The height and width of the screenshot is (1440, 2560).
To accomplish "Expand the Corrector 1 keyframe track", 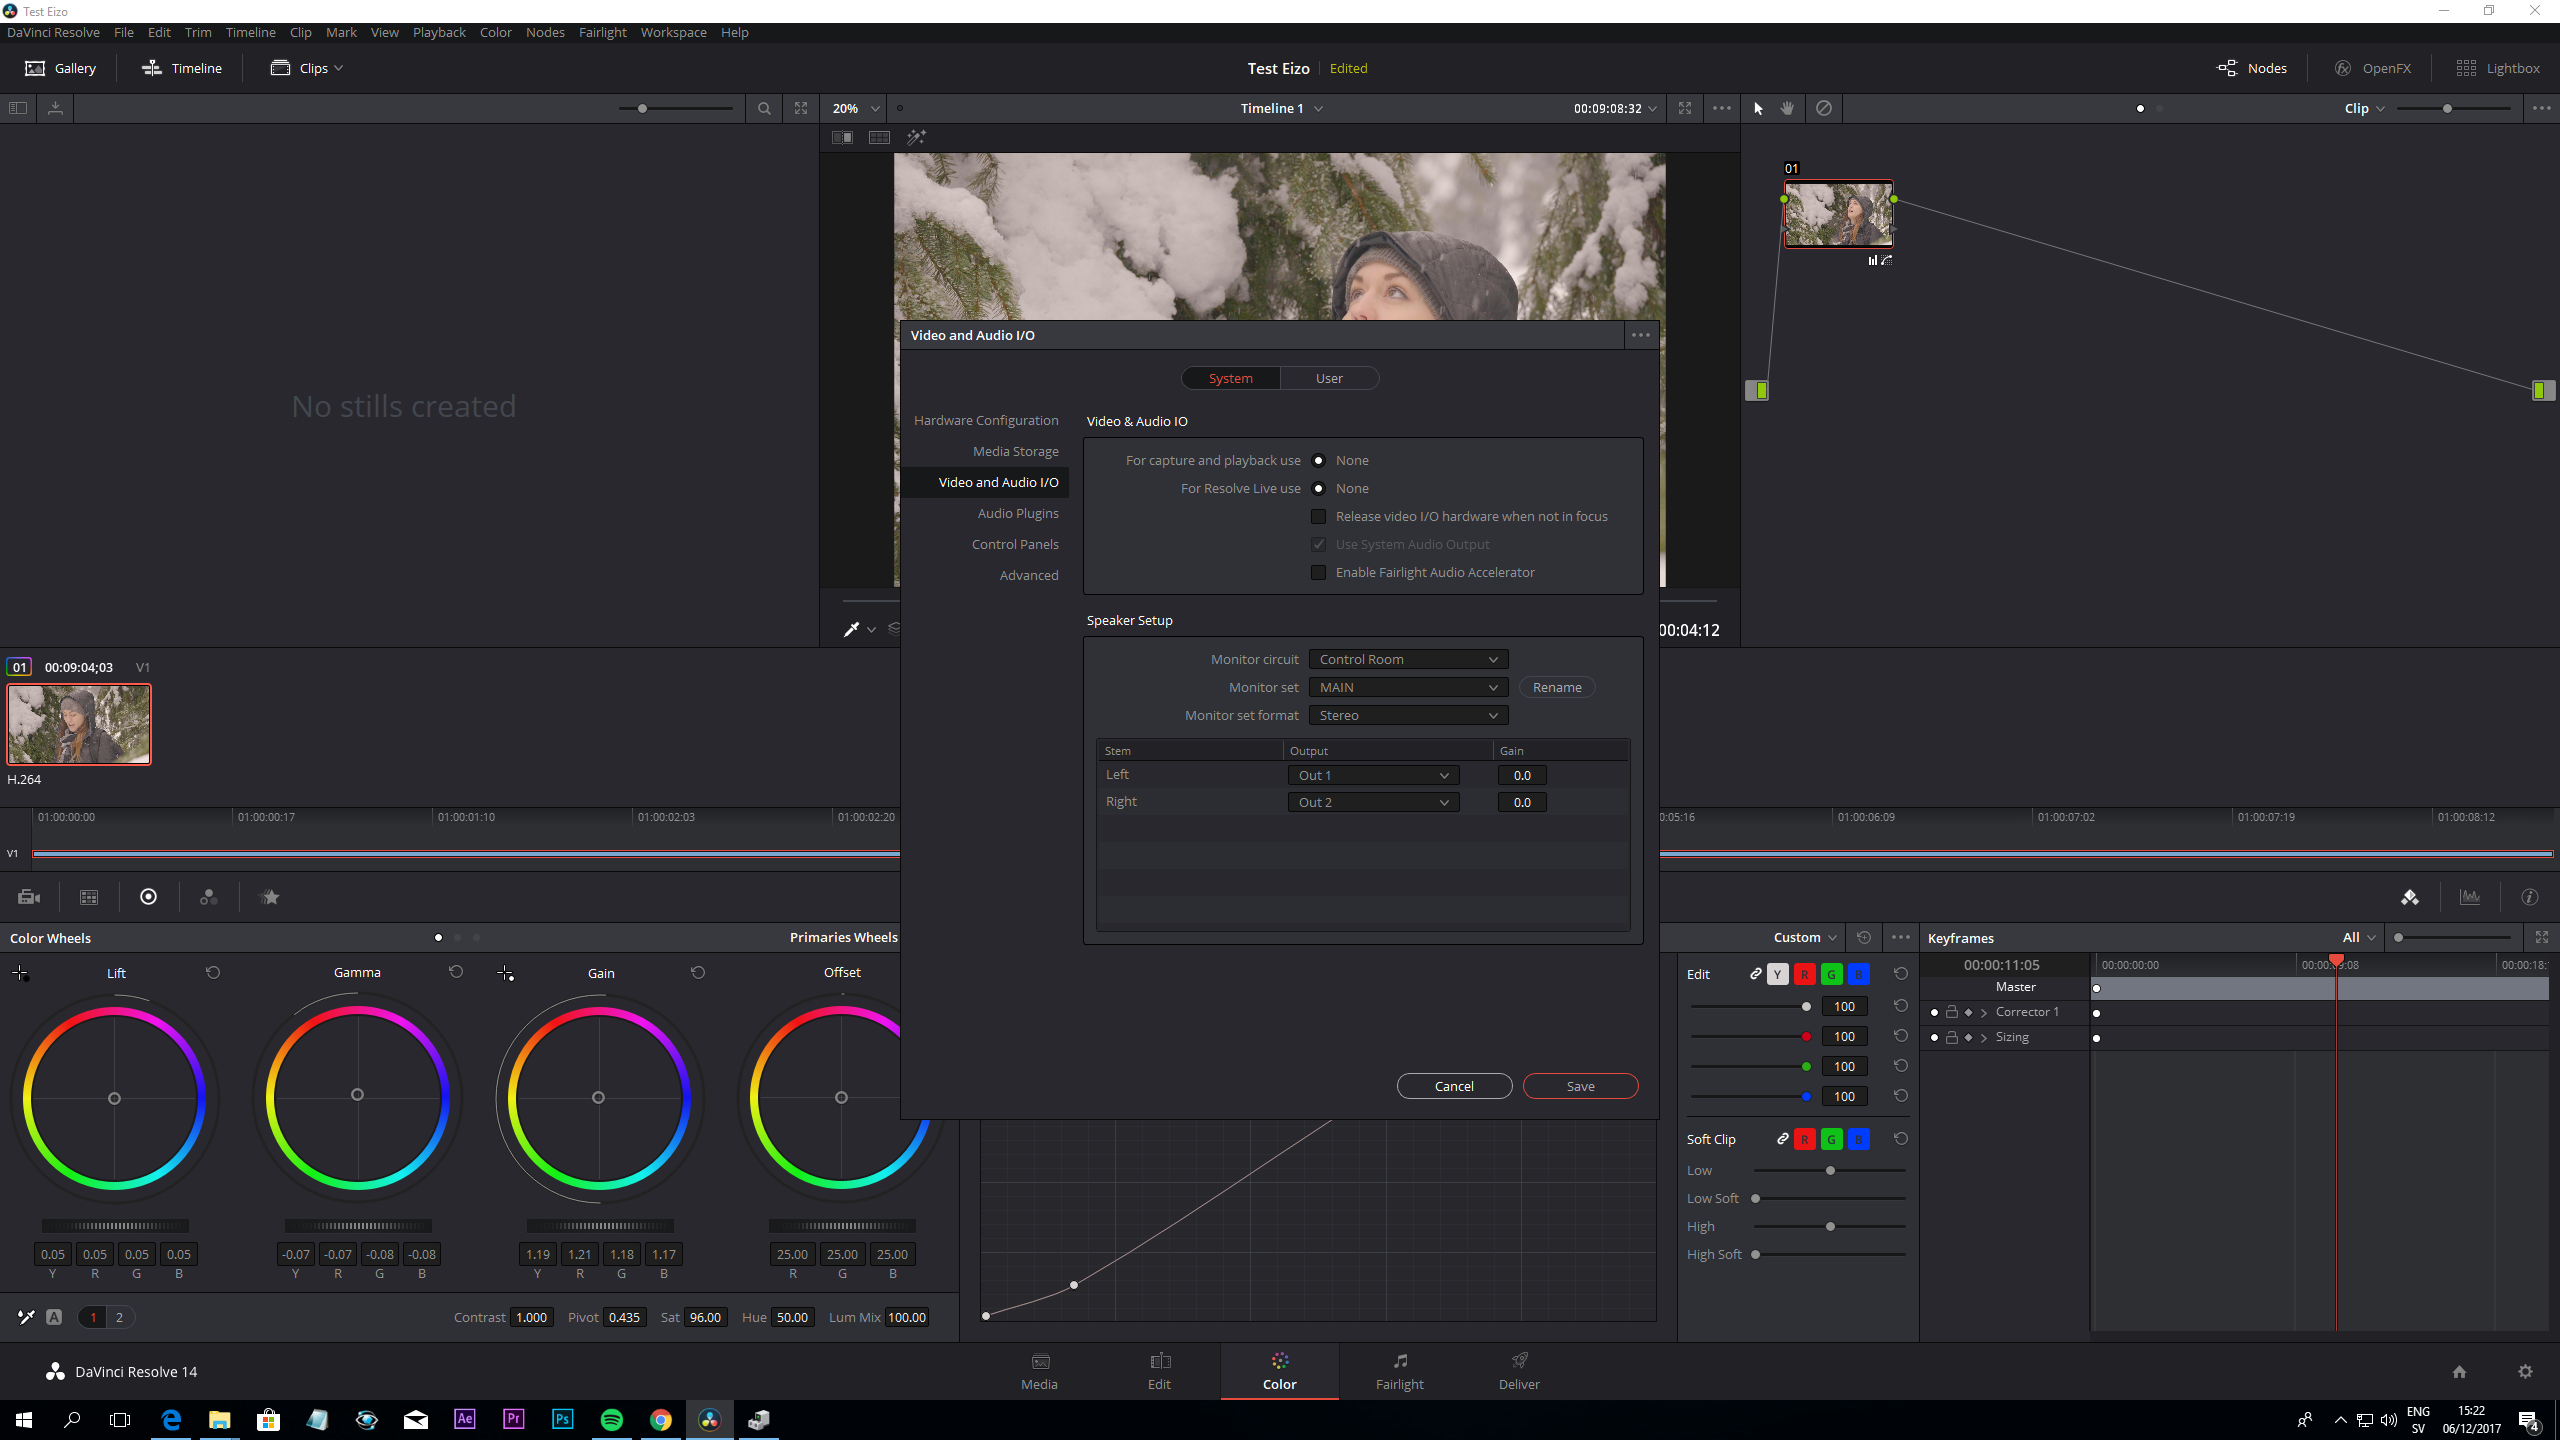I will (x=1984, y=1012).
